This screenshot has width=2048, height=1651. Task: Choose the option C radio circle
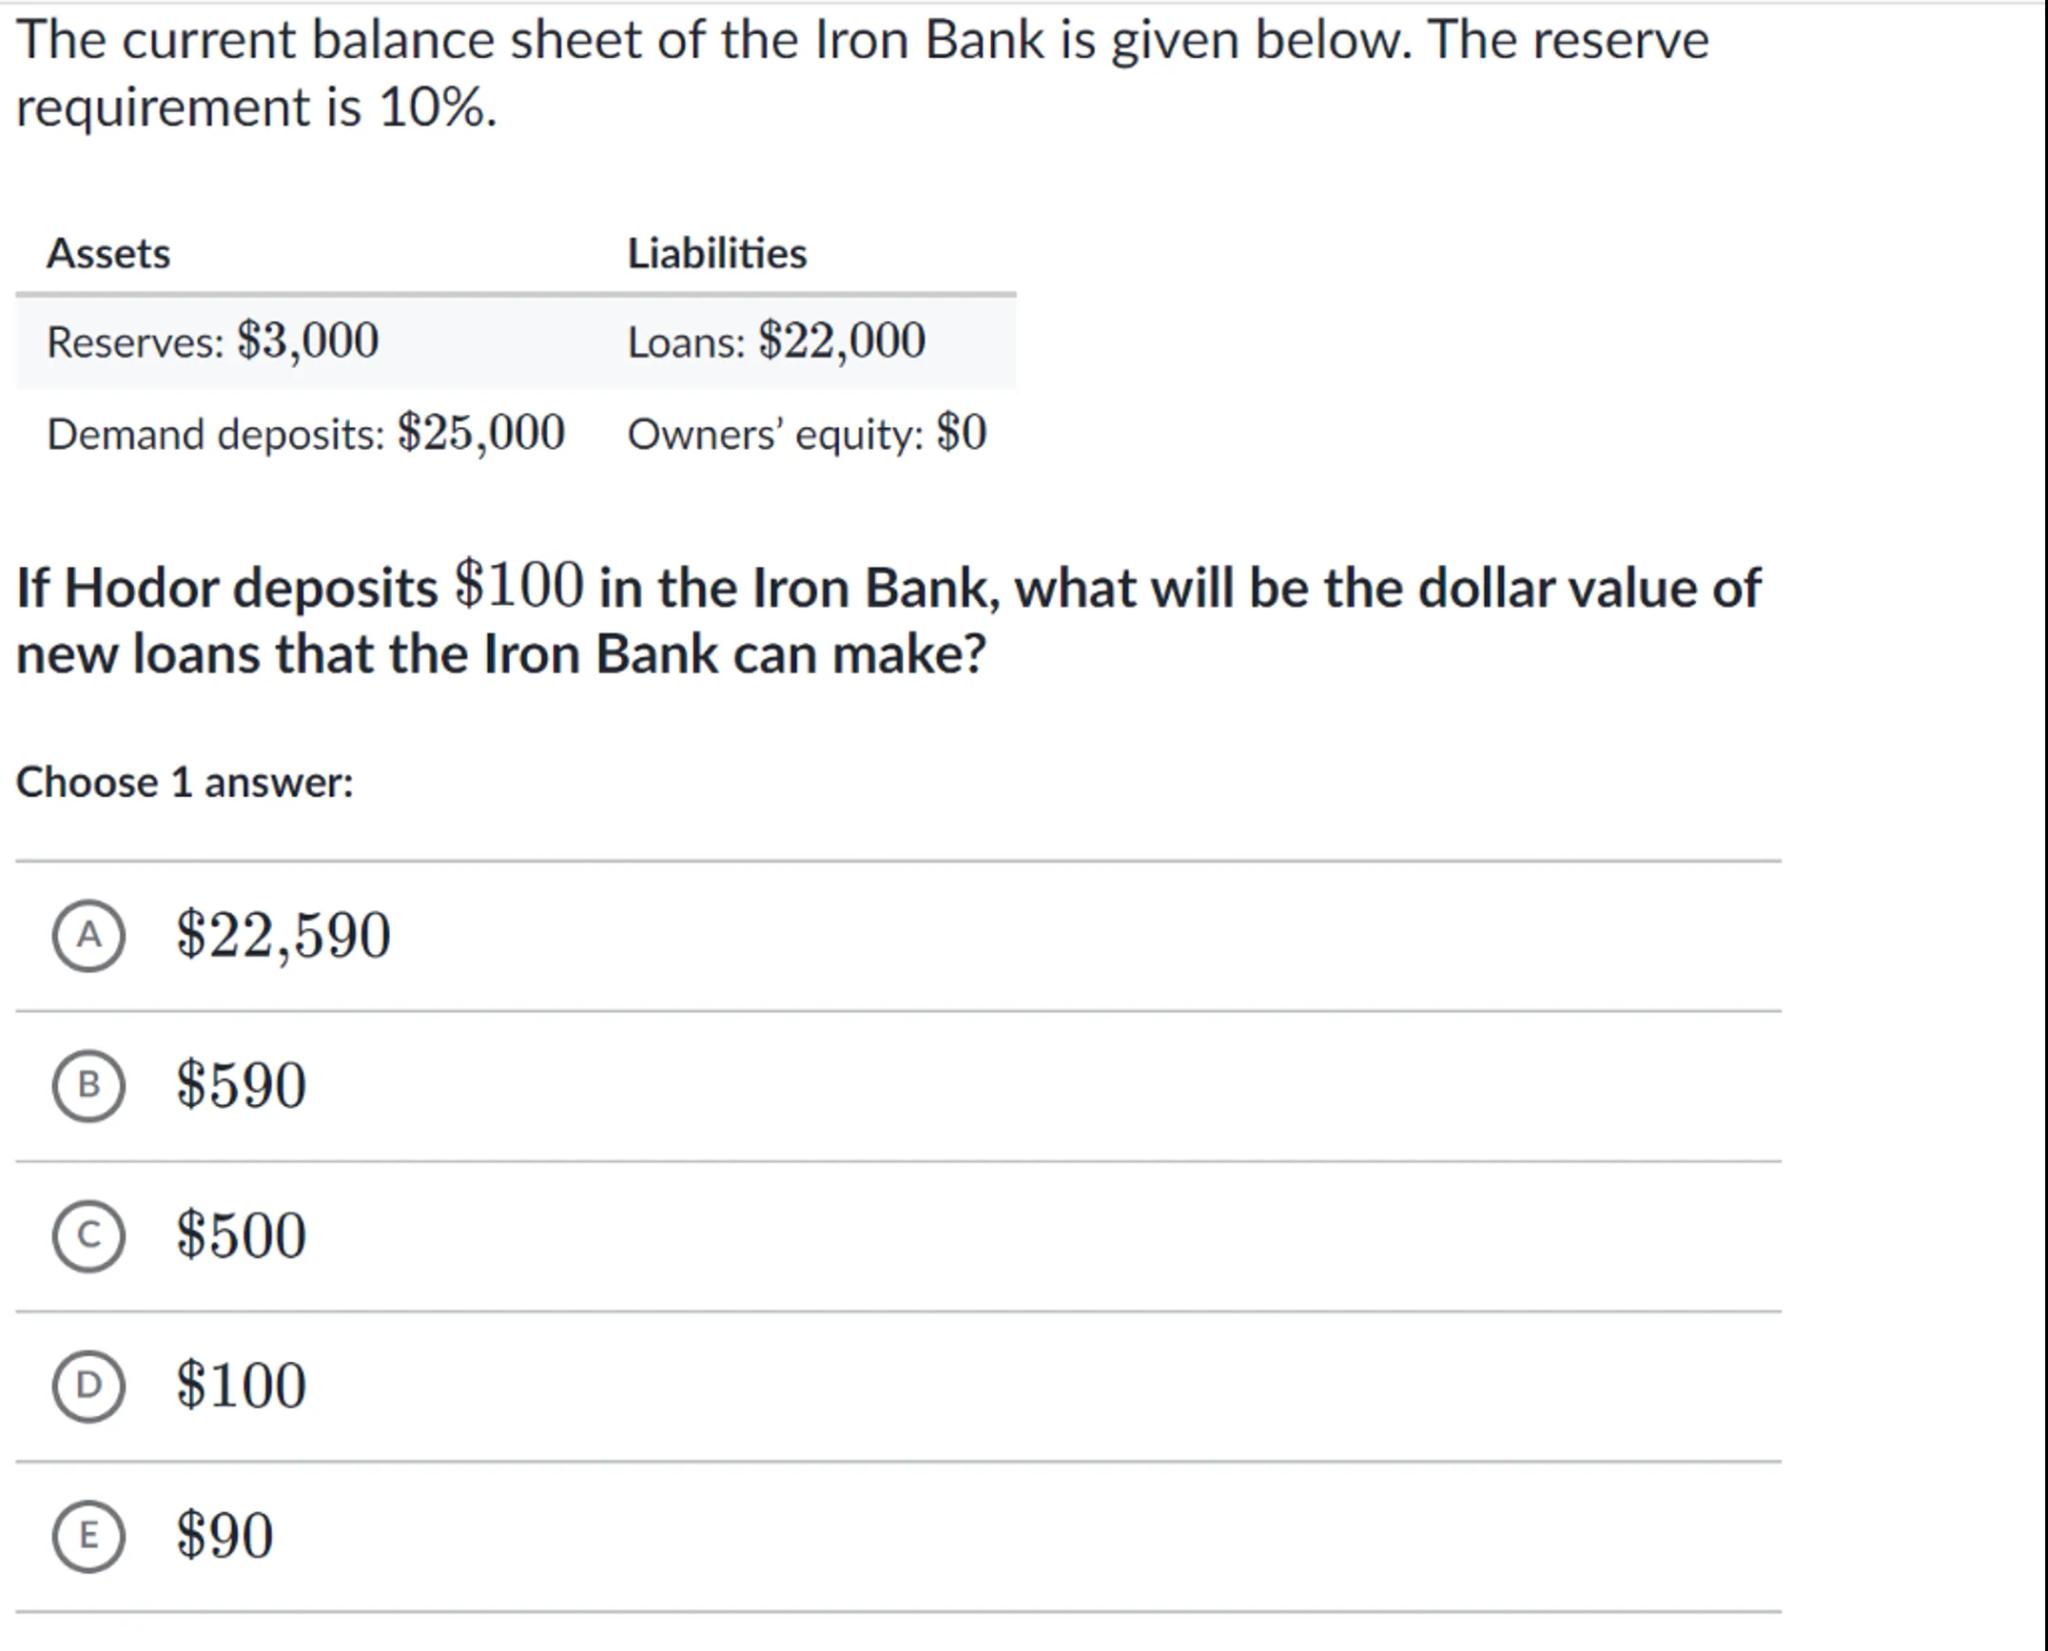[x=89, y=1236]
